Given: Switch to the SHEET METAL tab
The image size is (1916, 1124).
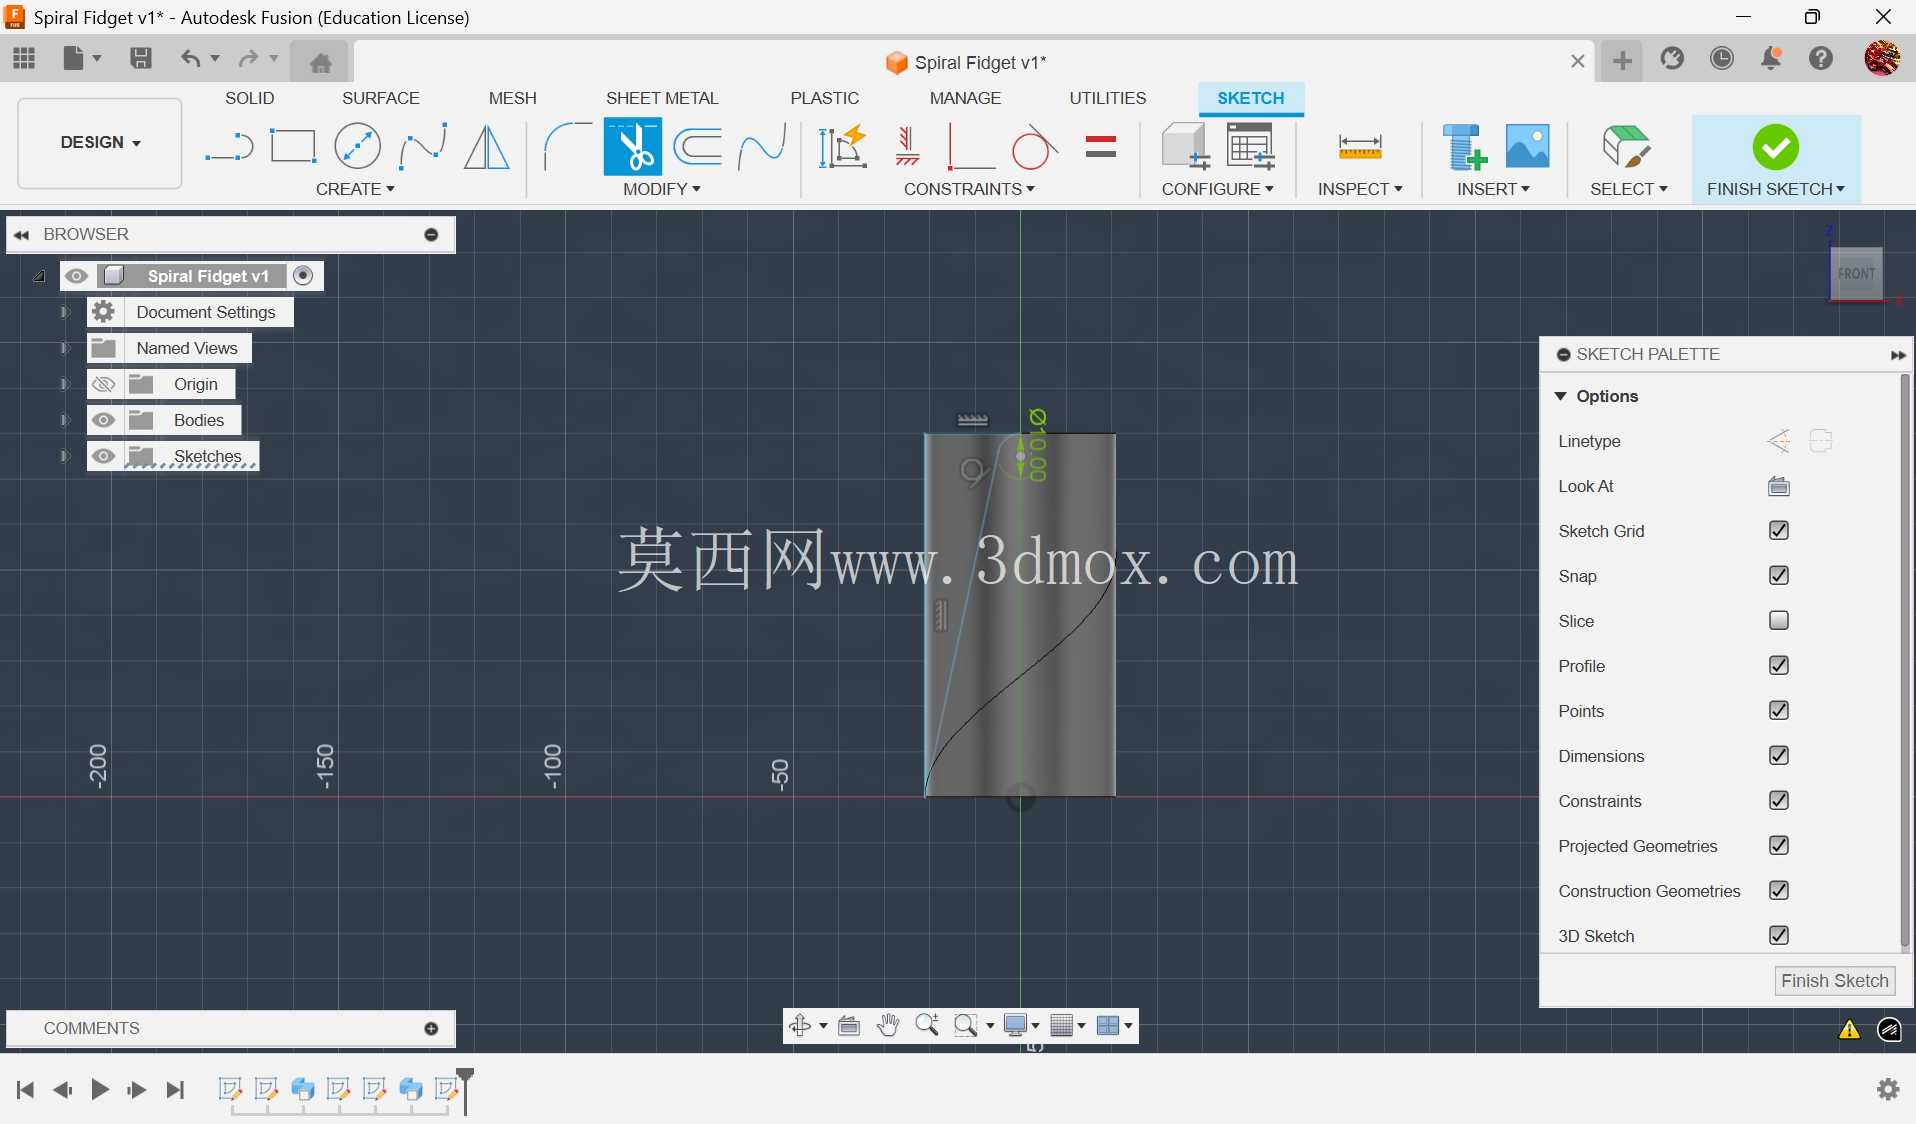Looking at the screenshot, I should (661, 98).
